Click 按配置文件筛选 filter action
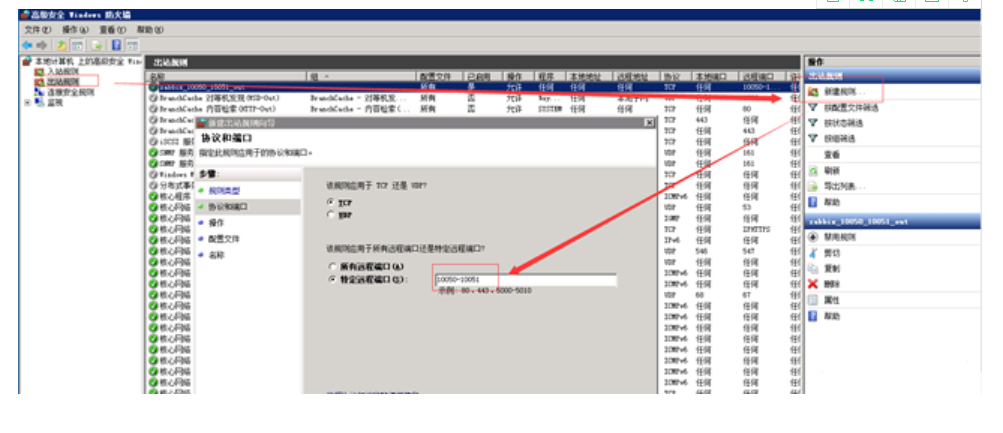 (851, 108)
